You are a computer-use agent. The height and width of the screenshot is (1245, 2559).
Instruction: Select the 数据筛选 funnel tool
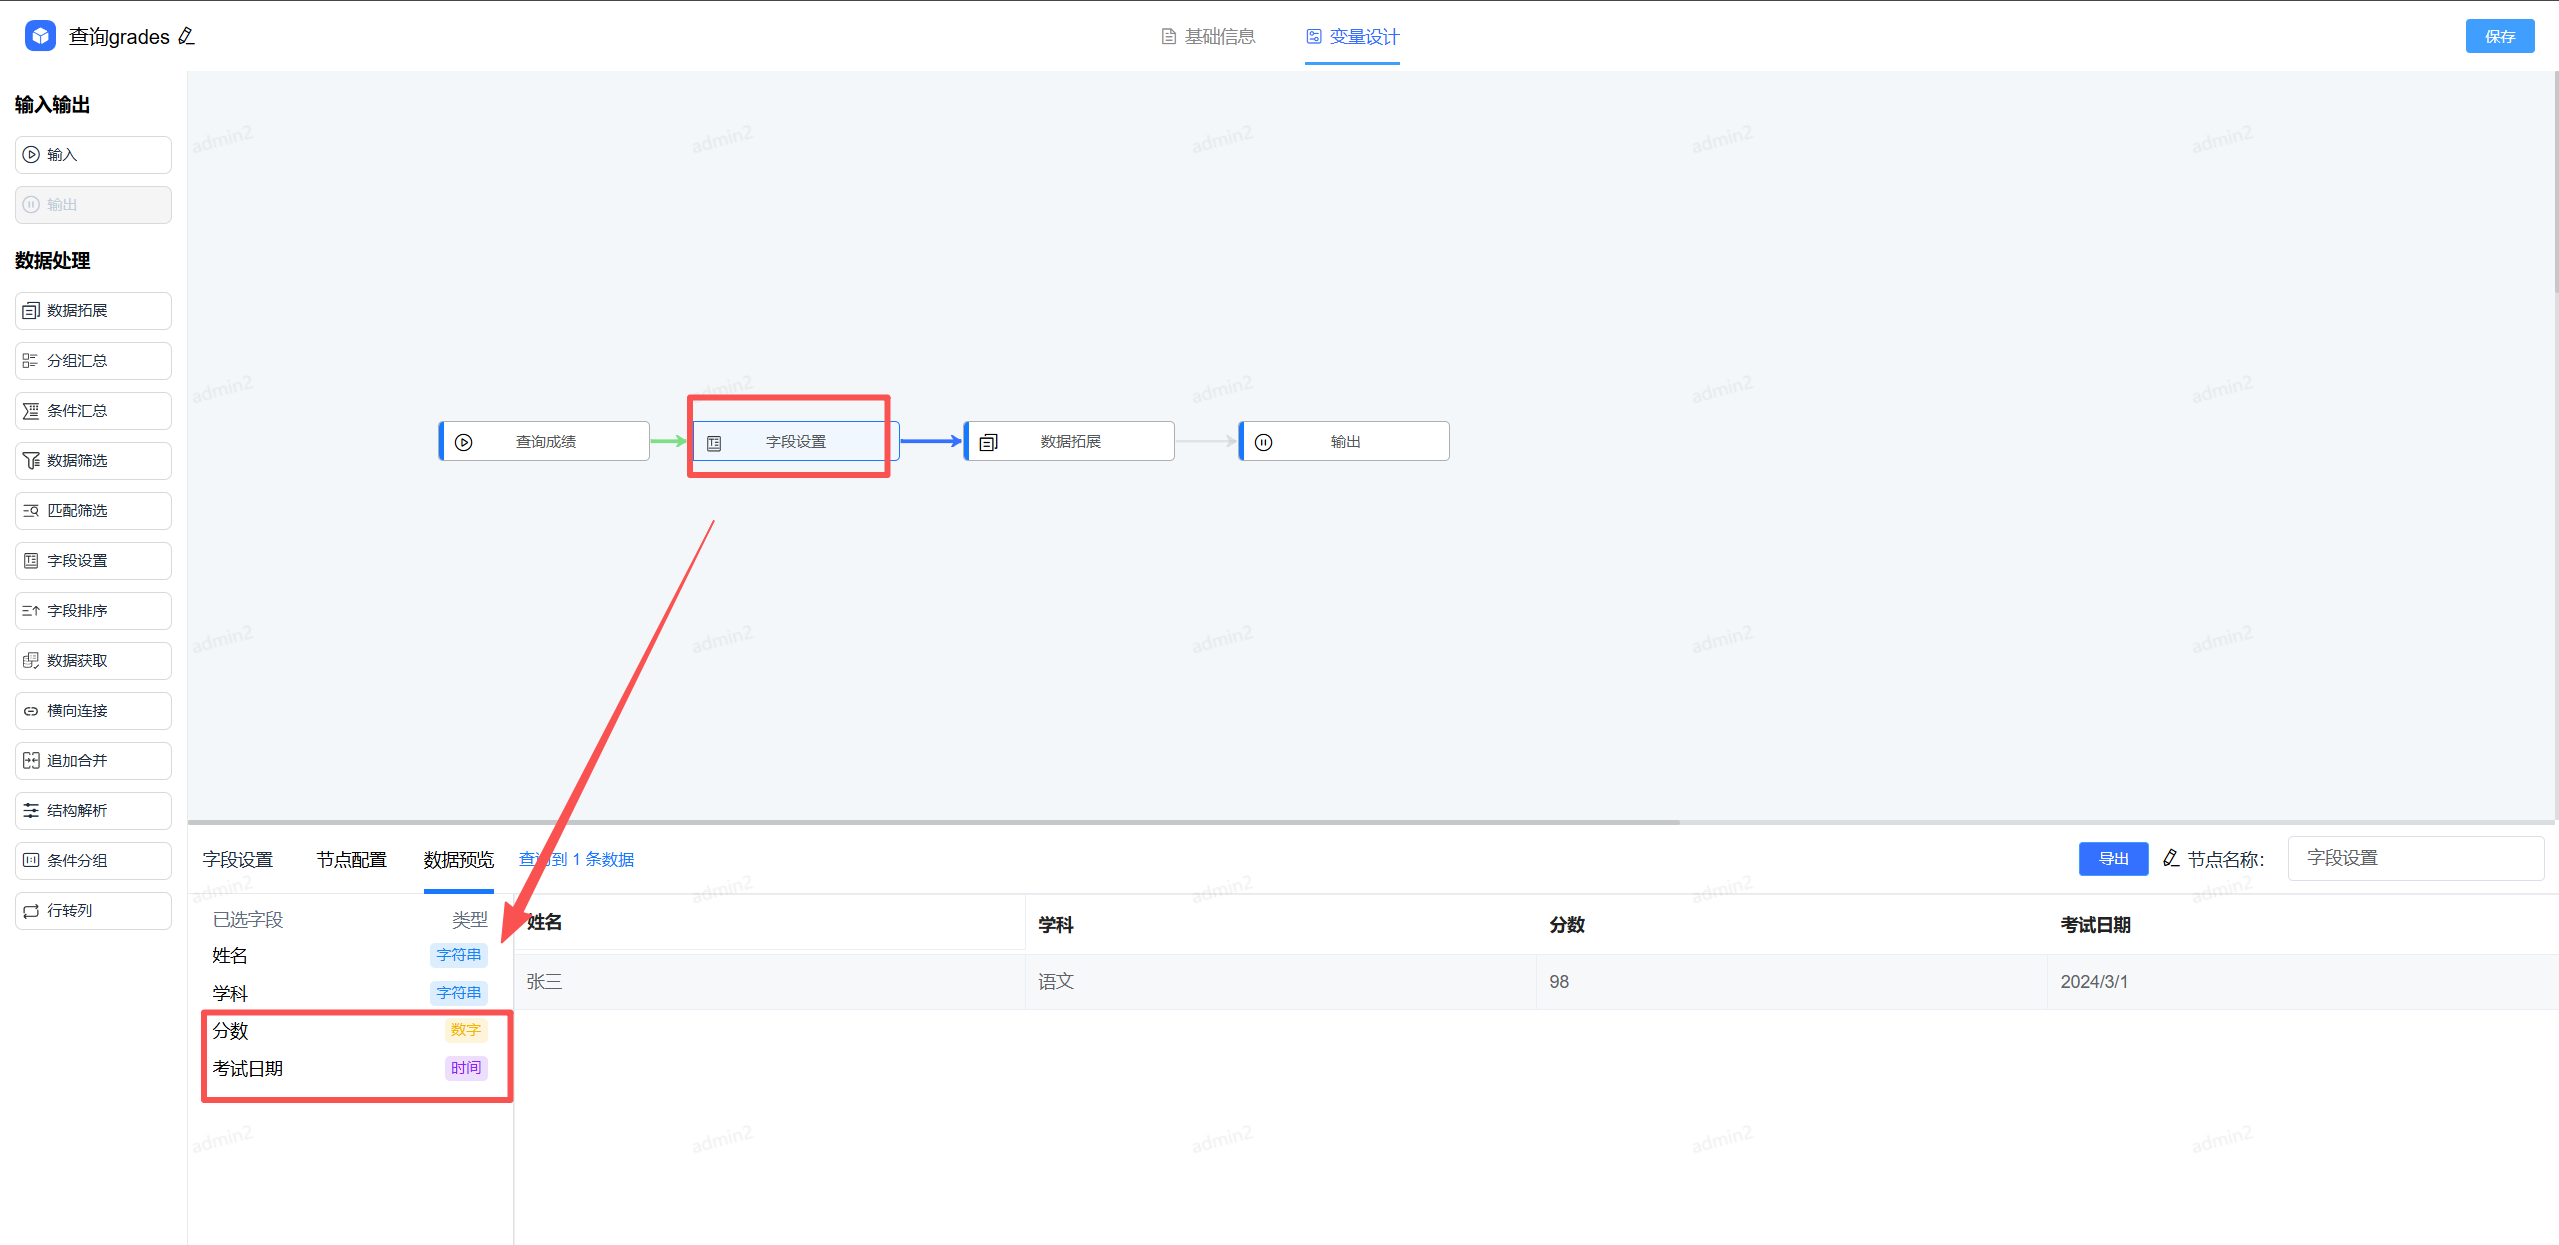pyautogui.click(x=93, y=461)
